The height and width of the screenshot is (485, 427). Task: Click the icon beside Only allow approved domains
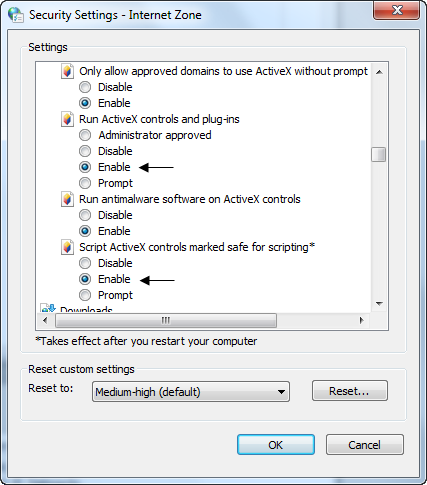click(67, 71)
